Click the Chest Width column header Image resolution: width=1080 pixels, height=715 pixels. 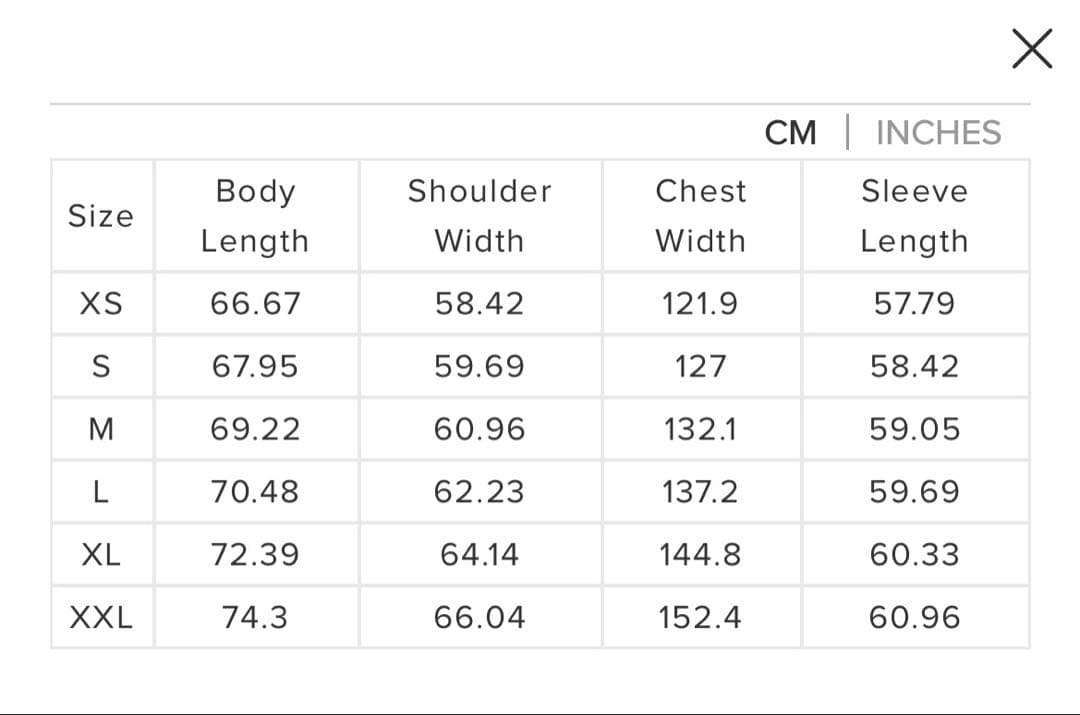(700, 215)
